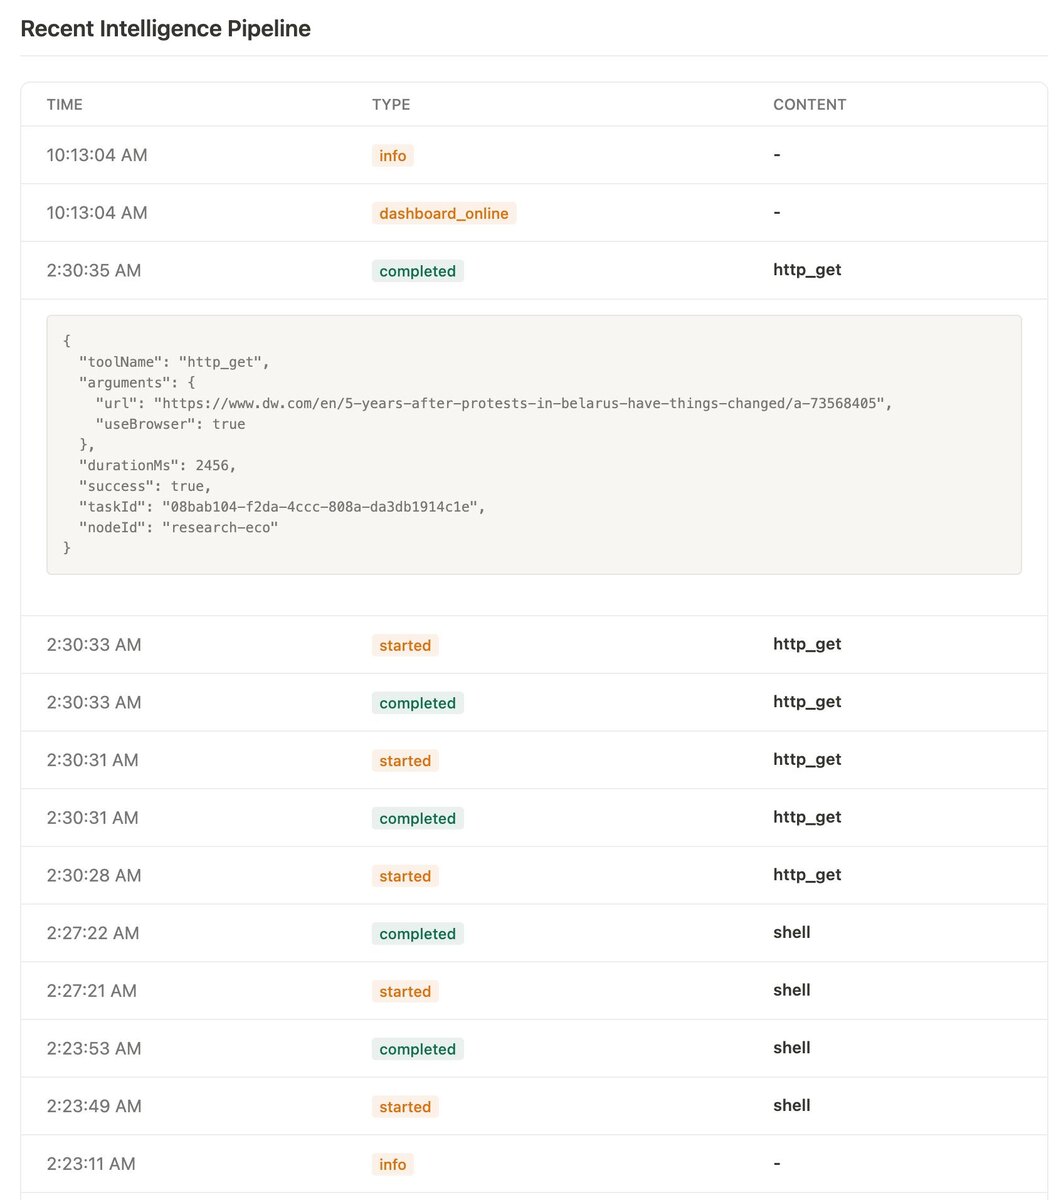Click the dw.com URL in the JSON
This screenshot has width=1061, height=1200.
pyautogui.click(x=521, y=403)
